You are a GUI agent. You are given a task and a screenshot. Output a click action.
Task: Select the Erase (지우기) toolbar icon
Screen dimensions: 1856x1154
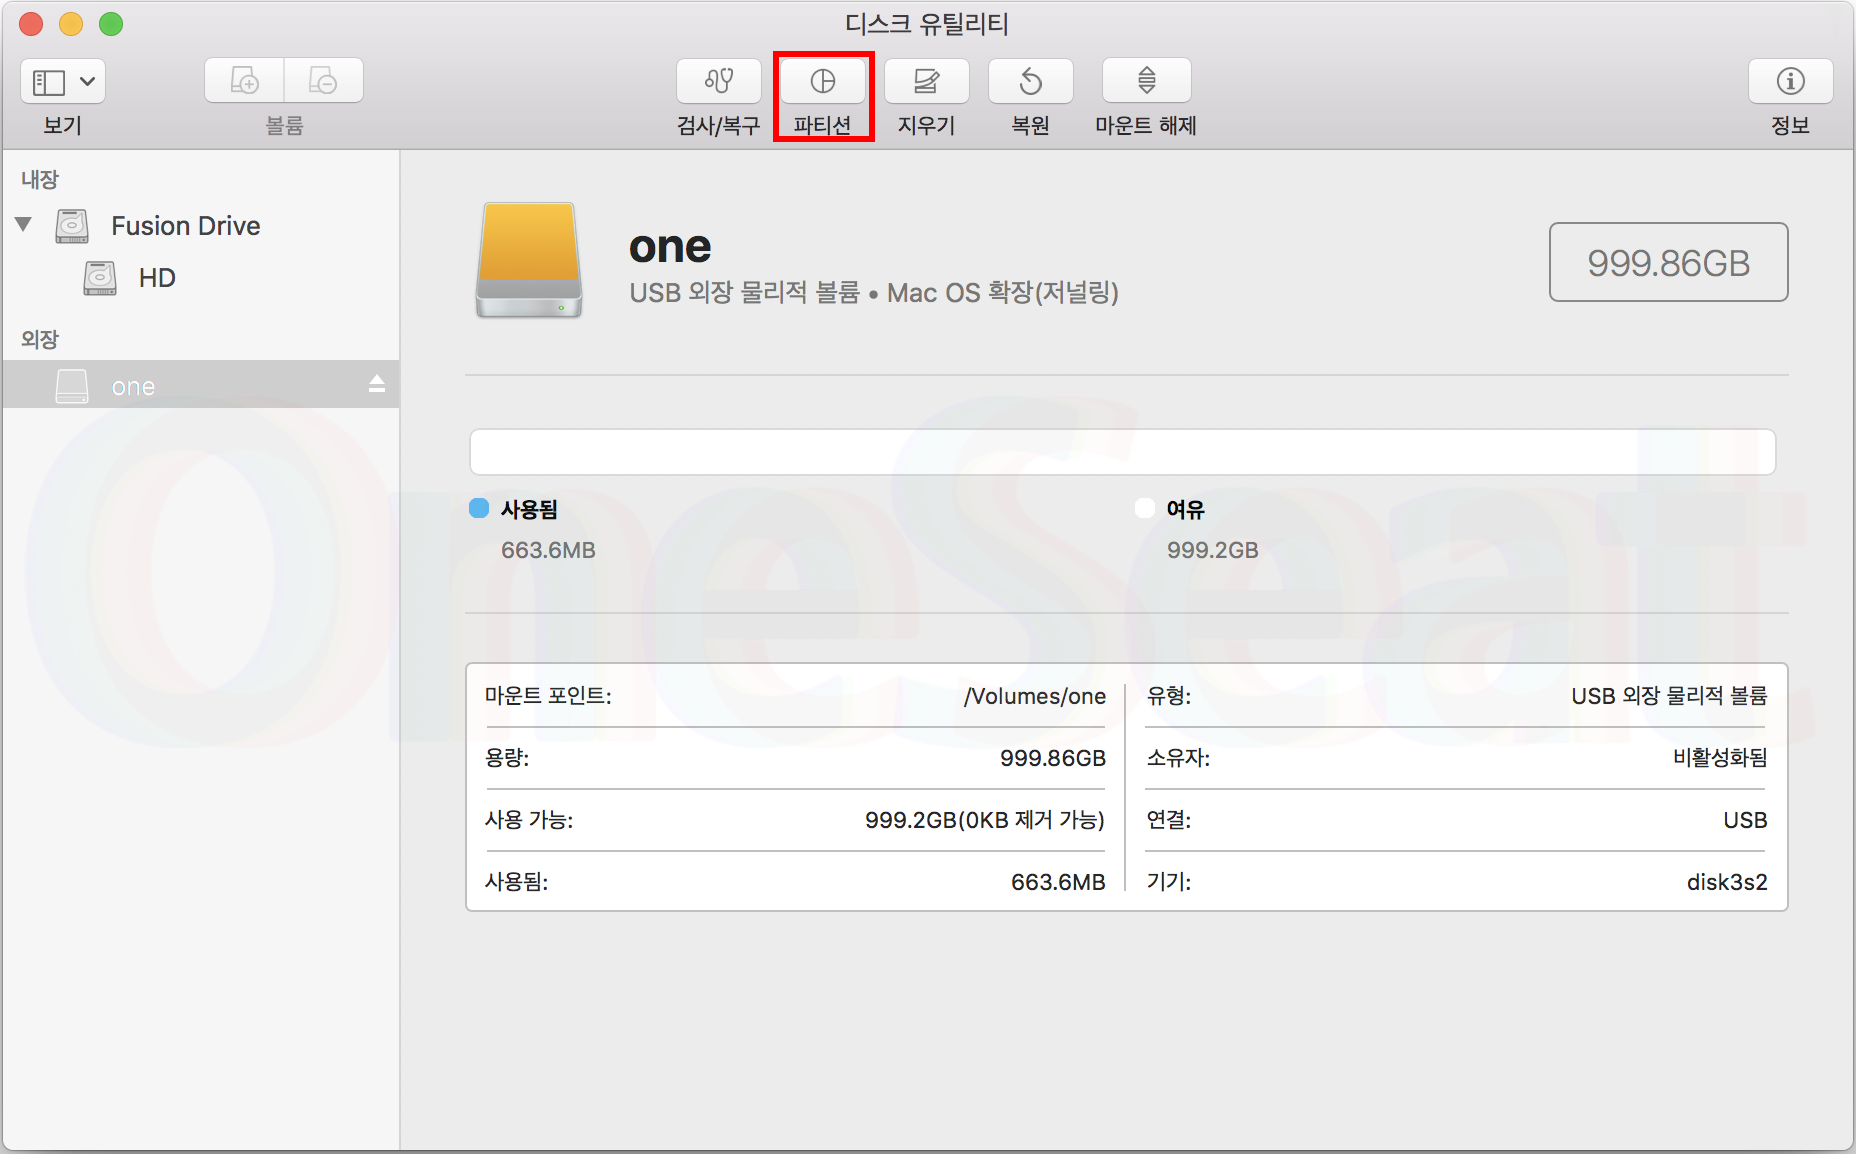coord(927,81)
